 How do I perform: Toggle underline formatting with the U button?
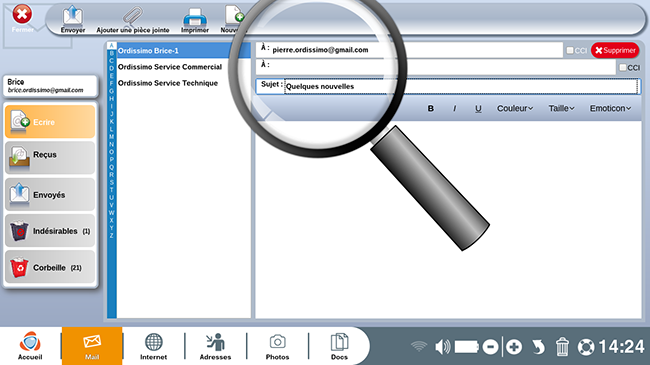point(478,108)
